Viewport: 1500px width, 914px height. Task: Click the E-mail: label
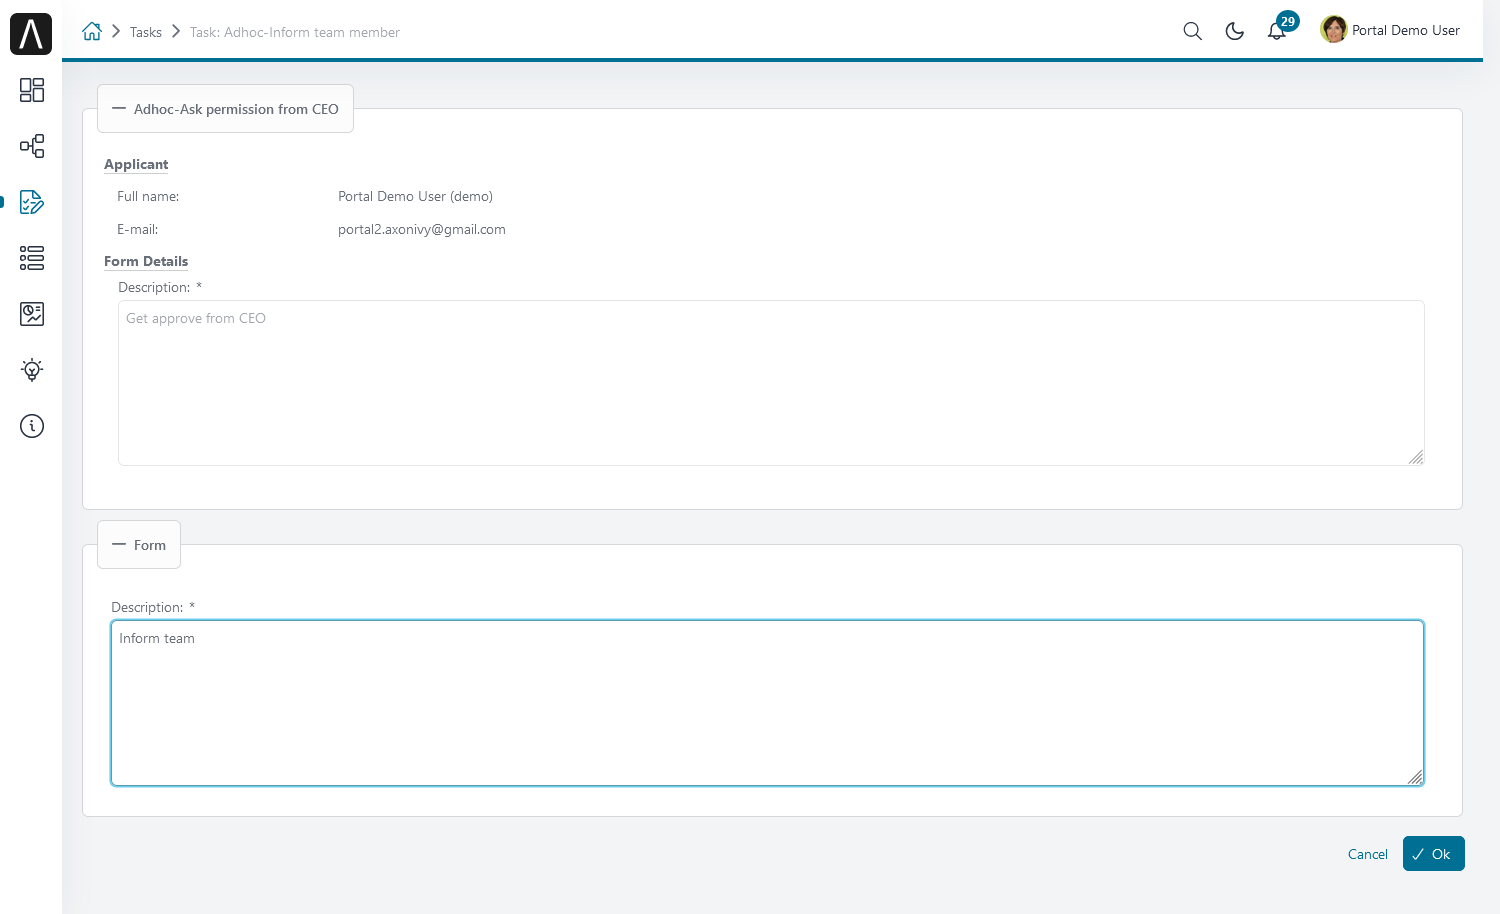pyautogui.click(x=138, y=229)
